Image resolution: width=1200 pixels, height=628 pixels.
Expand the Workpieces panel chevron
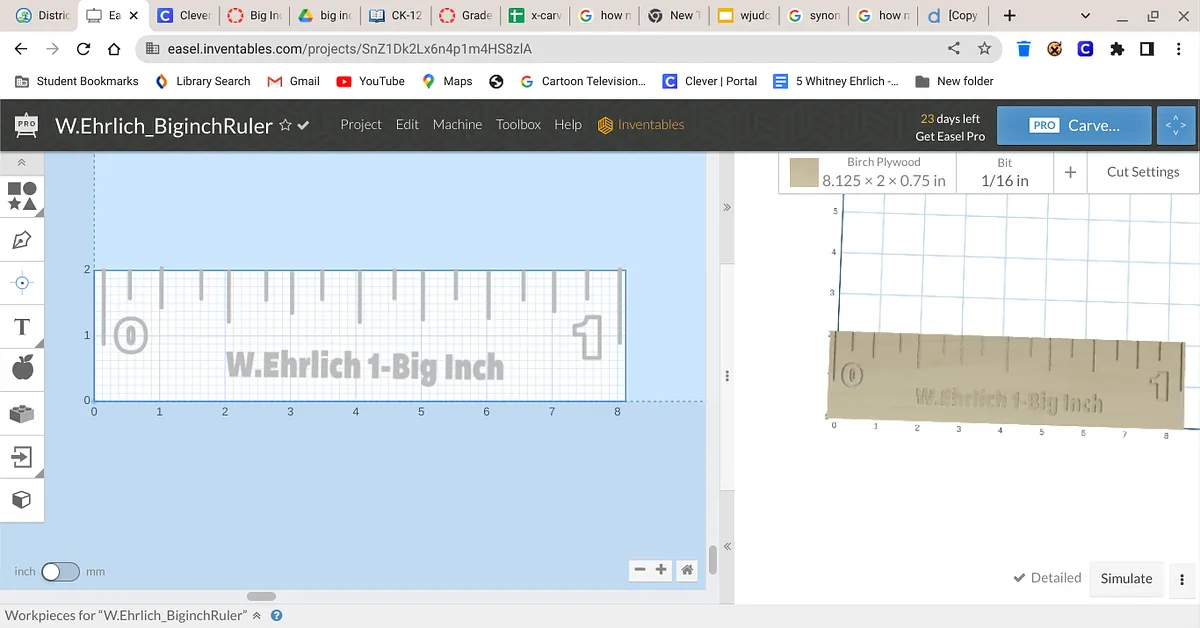257,616
